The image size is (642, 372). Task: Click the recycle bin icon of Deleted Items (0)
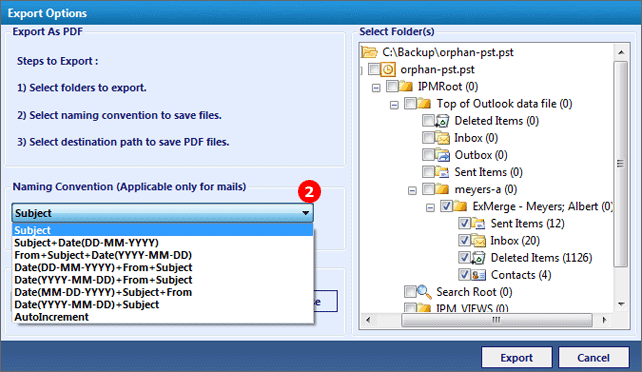click(441, 121)
